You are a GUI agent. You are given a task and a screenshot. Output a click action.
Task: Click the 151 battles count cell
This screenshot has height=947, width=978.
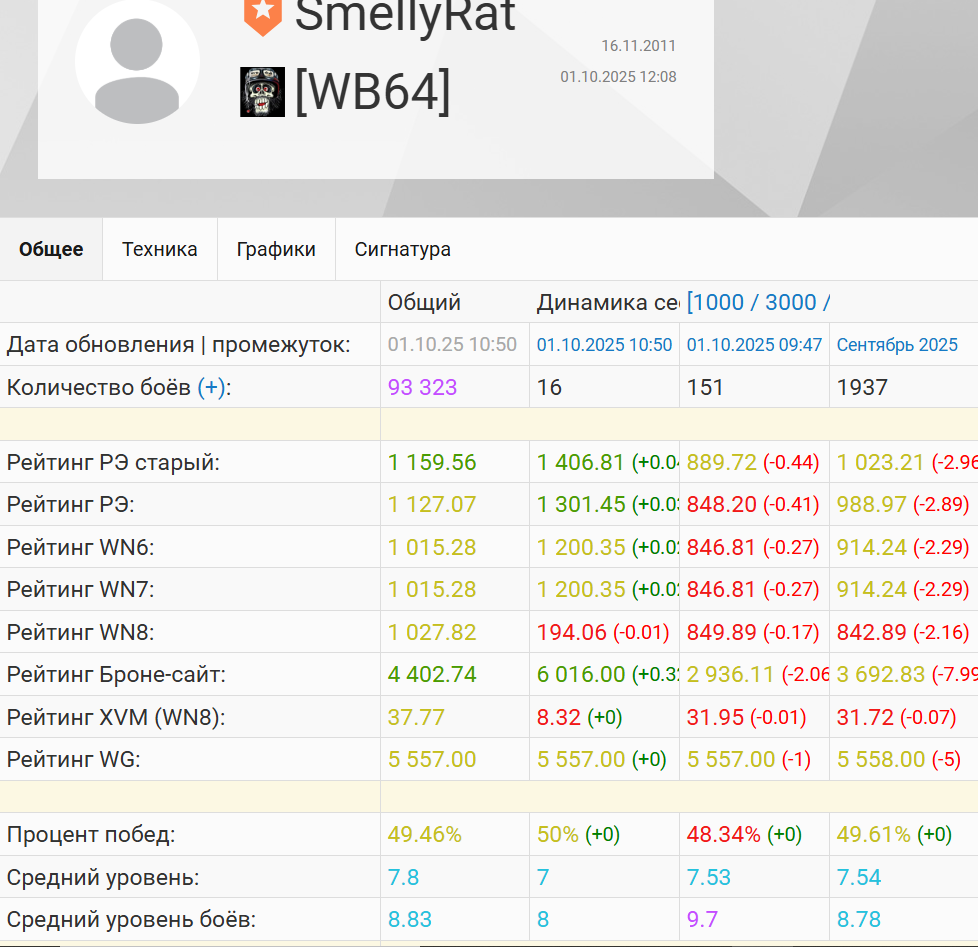[x=705, y=387]
